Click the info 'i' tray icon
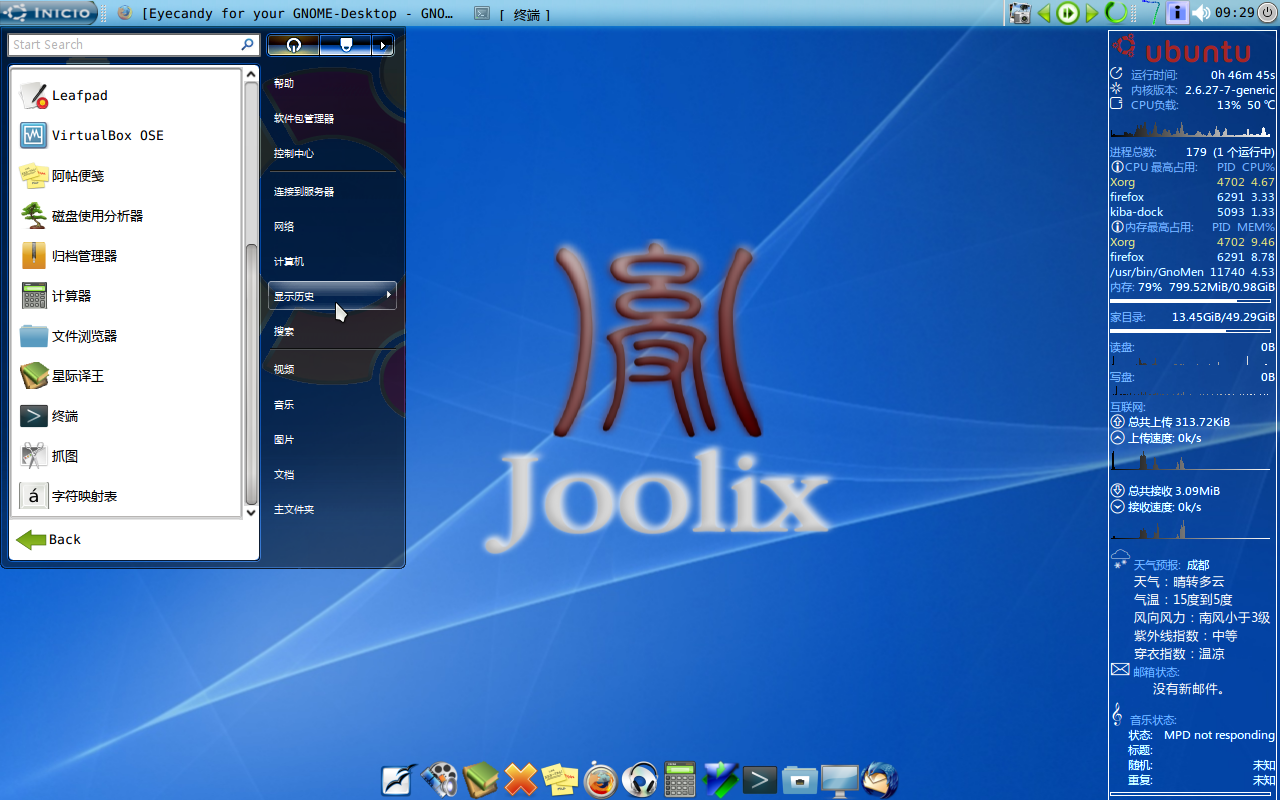 (x=1177, y=13)
